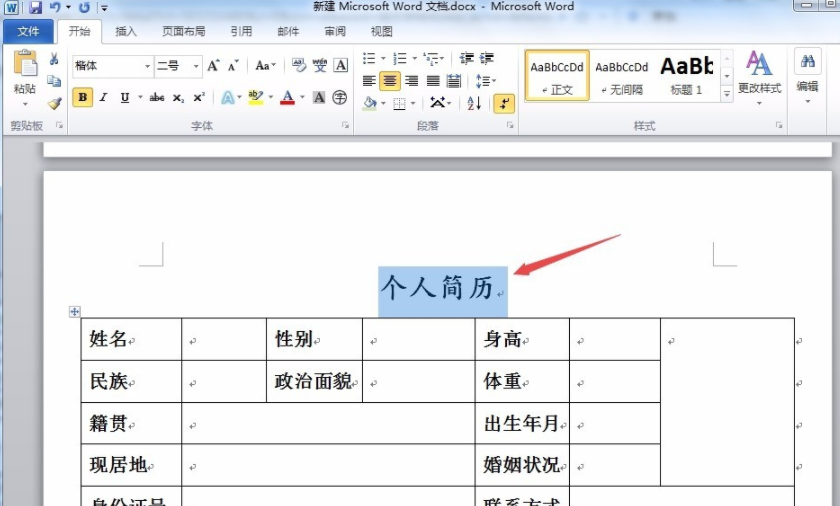Click the Sort A-Z icon

pyautogui.click(x=474, y=102)
